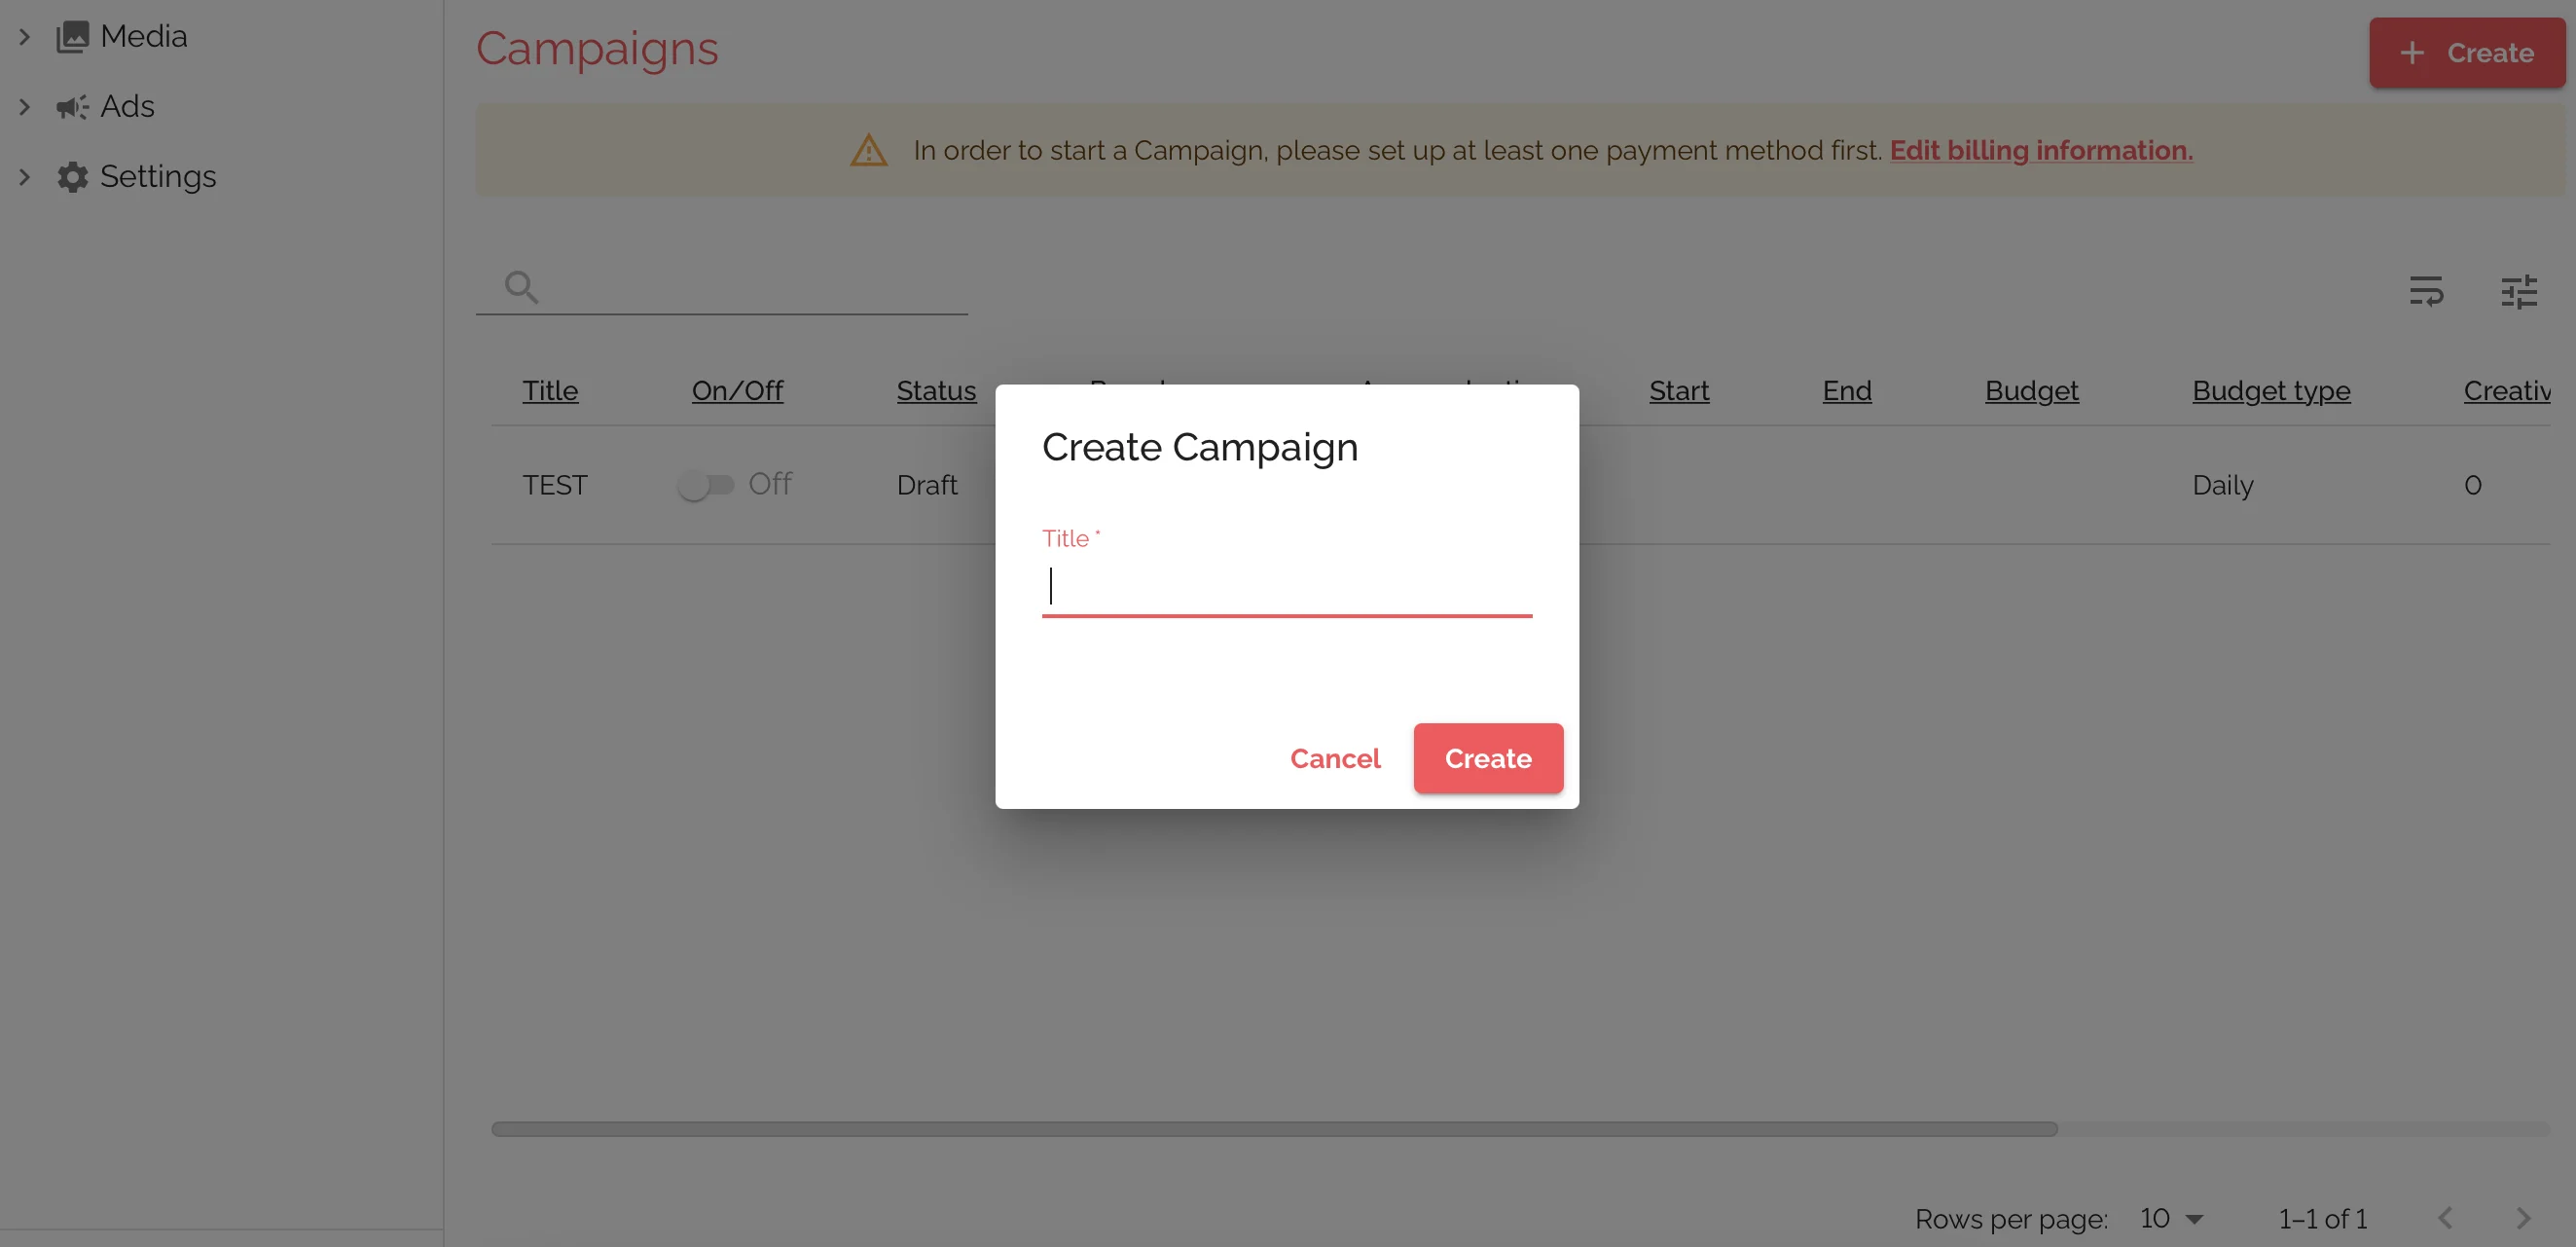Focus the campaign Title input field
The image size is (2576, 1247).
click(x=1287, y=586)
